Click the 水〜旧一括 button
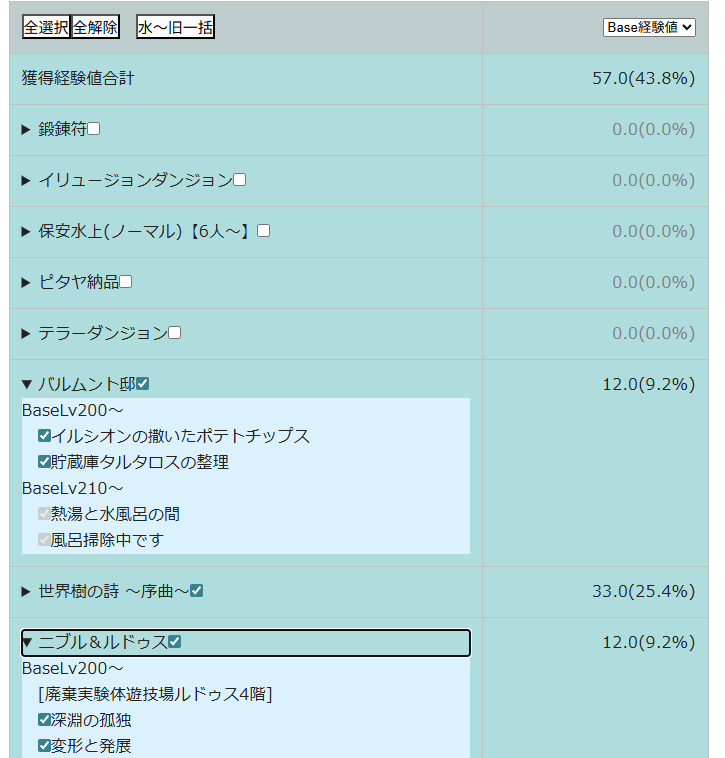 tap(175, 27)
